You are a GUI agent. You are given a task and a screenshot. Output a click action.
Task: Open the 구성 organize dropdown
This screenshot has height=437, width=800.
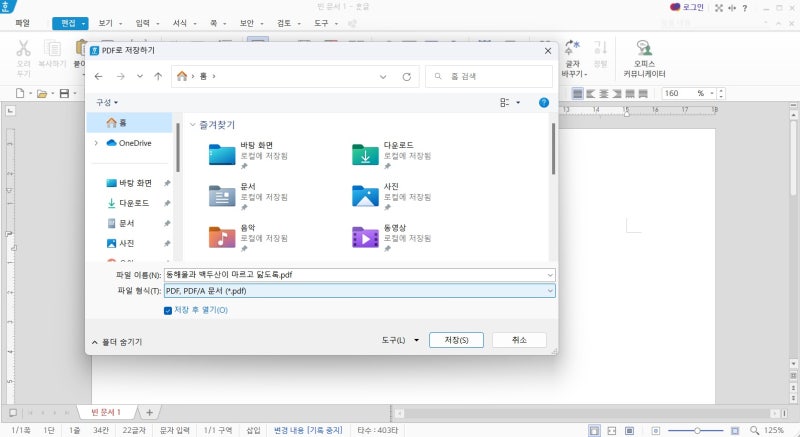[107, 102]
